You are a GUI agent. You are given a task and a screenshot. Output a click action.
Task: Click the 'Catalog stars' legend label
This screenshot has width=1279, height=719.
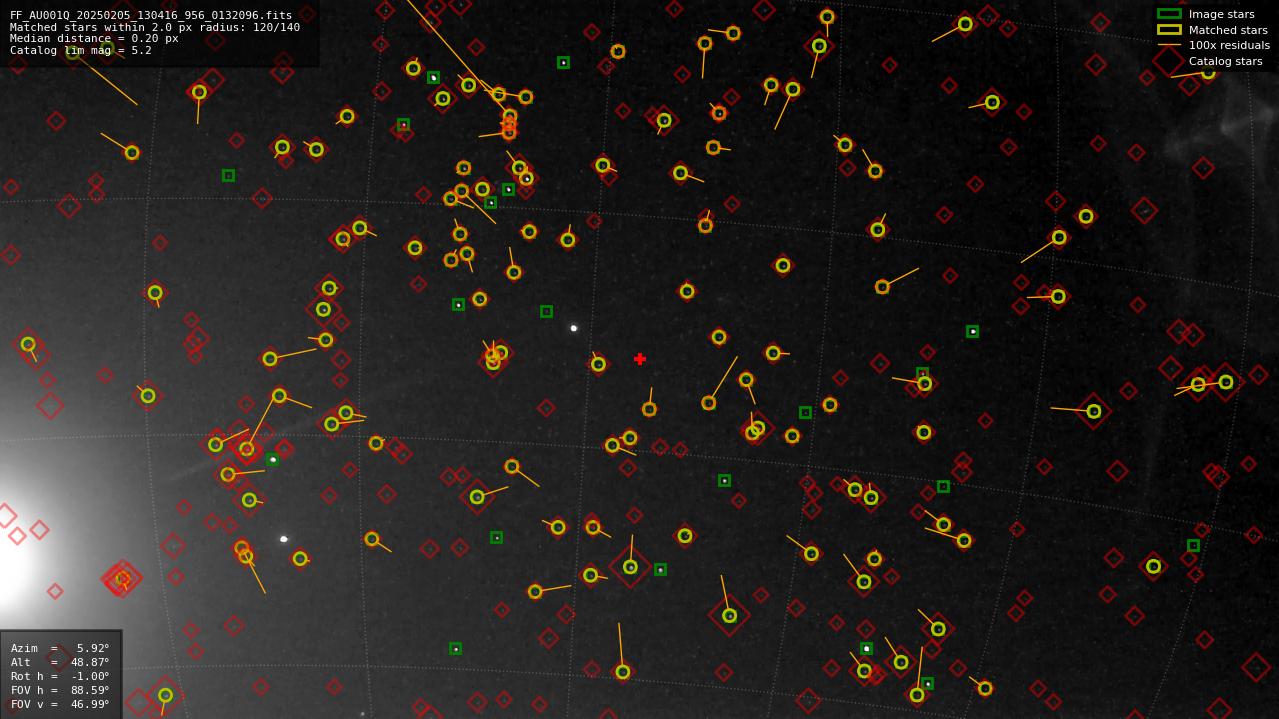click(x=1225, y=61)
